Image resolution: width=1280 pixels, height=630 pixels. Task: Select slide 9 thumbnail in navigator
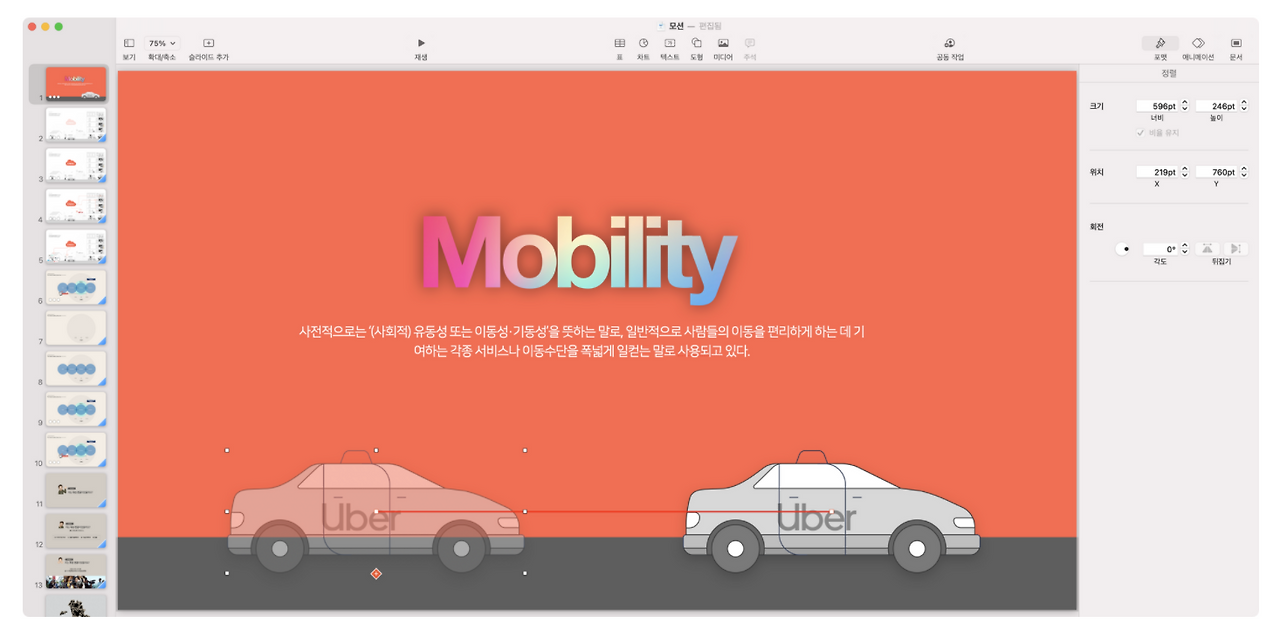click(x=76, y=409)
